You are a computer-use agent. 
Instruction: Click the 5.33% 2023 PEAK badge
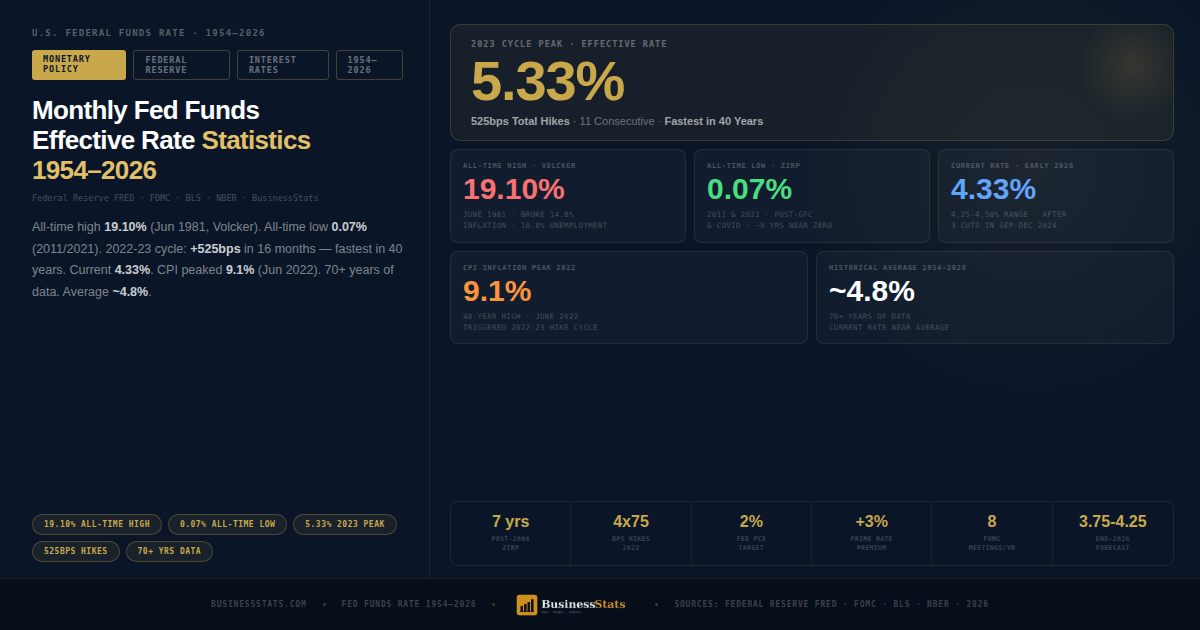click(344, 523)
